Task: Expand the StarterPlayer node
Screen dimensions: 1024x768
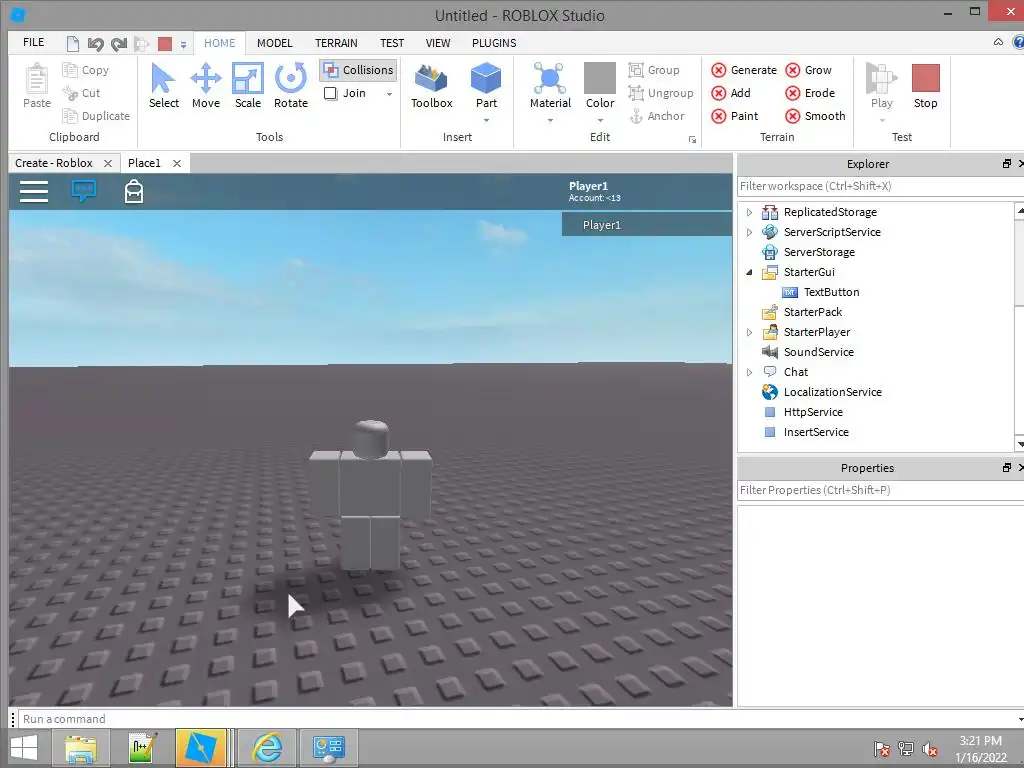Action: (x=749, y=332)
